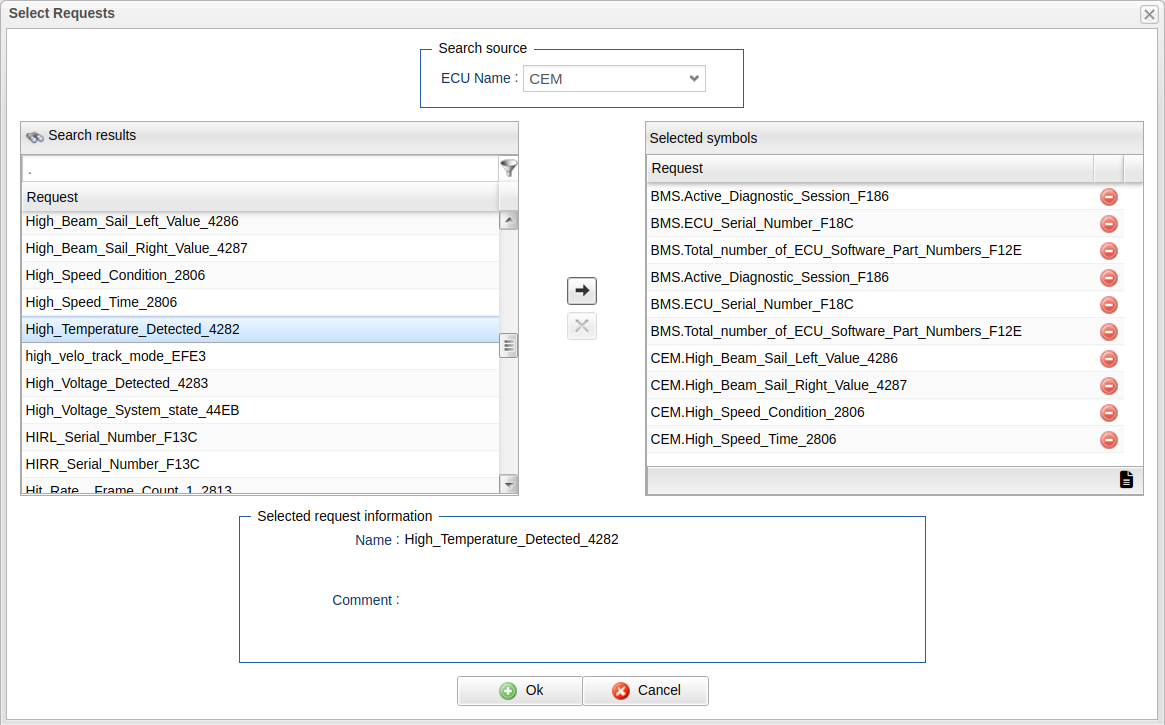
Task: Click the right arrow to add selected request
Action: tap(582, 291)
